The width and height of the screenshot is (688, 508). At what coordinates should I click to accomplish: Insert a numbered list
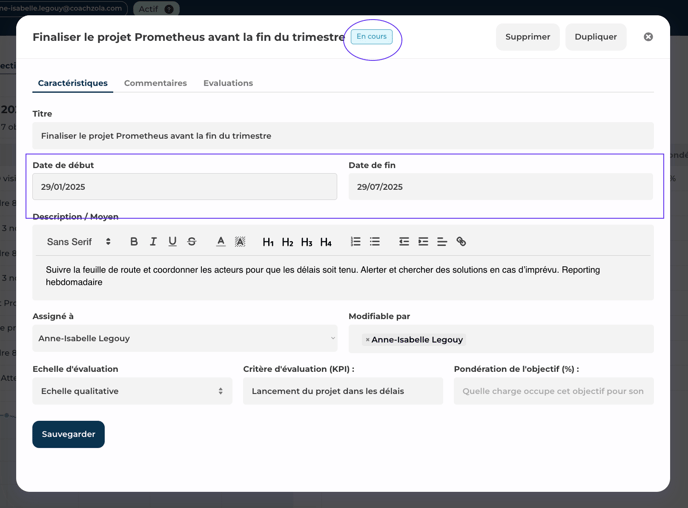[x=355, y=242]
